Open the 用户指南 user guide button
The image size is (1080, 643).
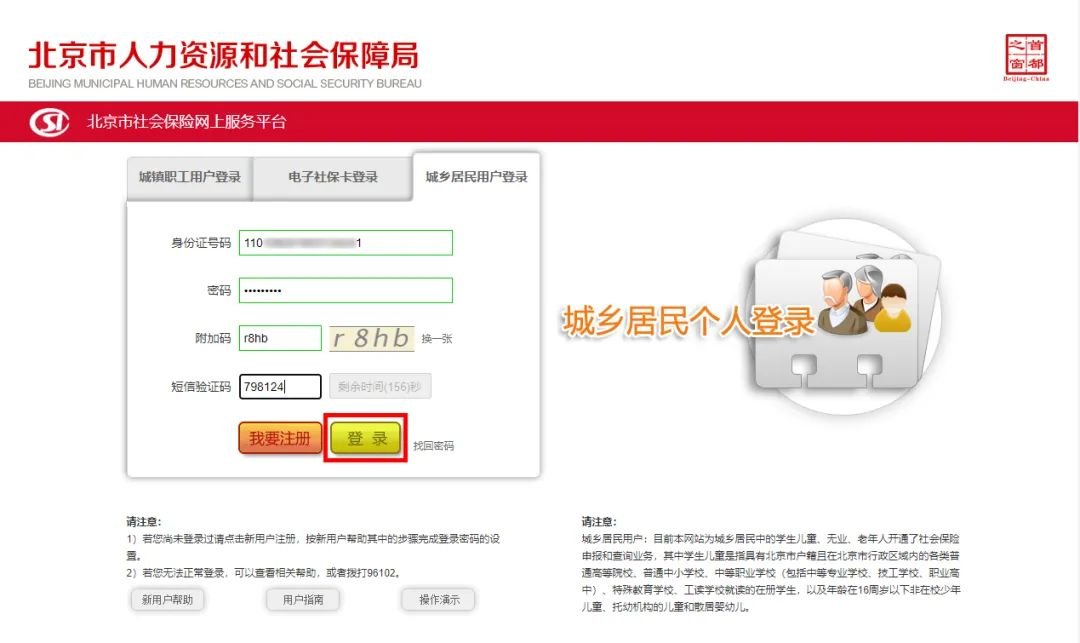(x=303, y=600)
